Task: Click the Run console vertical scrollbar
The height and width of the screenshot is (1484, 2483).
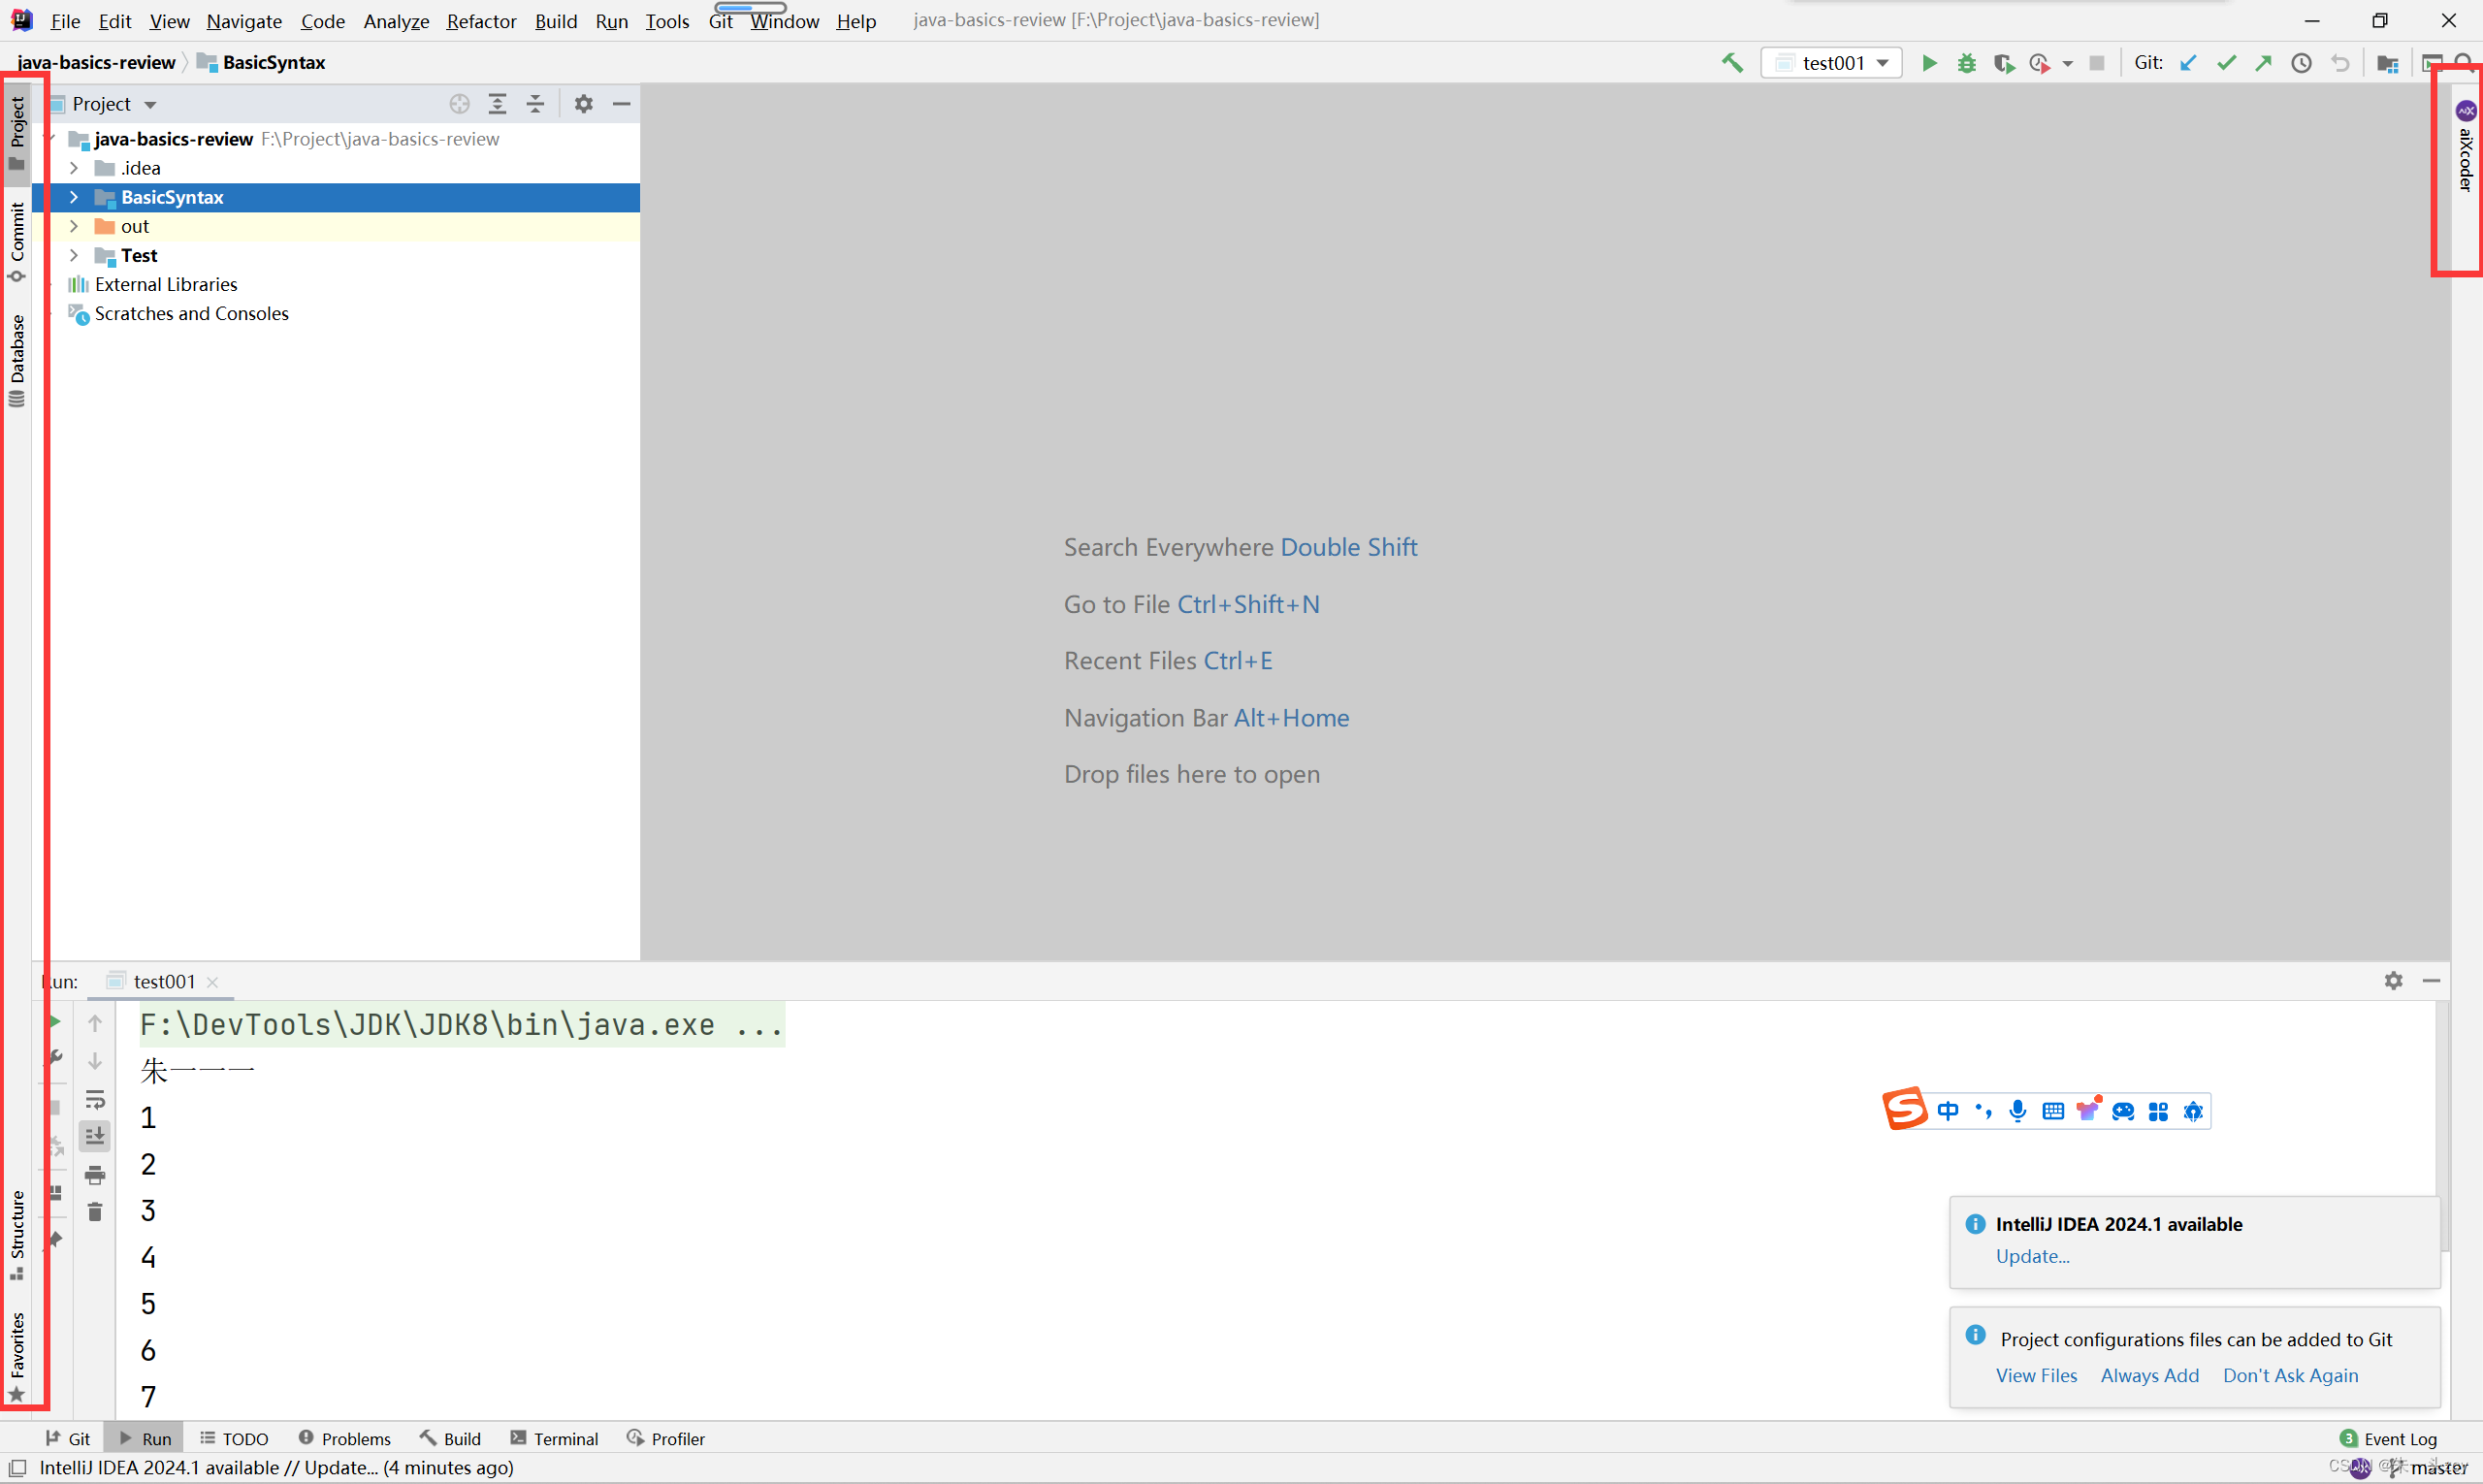Action: tap(2443, 1126)
